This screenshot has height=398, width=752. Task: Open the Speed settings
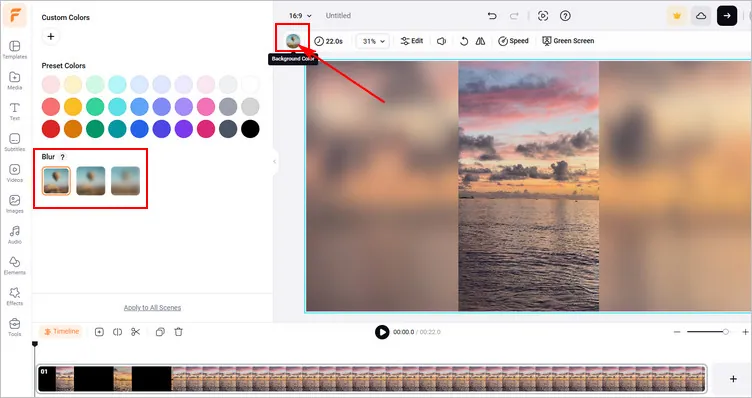point(513,41)
